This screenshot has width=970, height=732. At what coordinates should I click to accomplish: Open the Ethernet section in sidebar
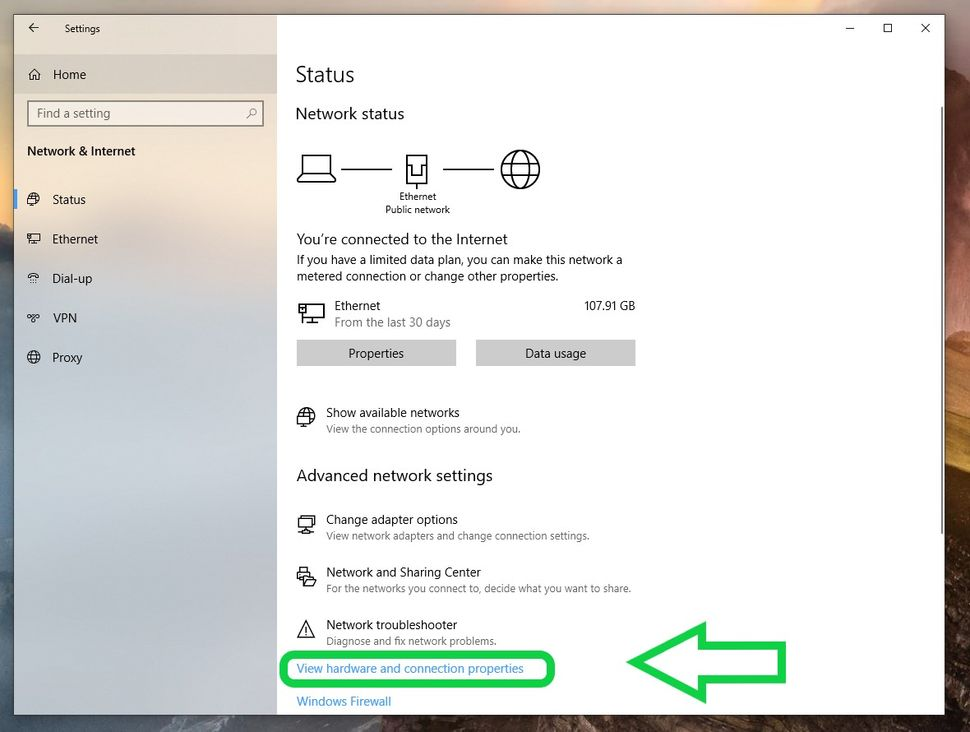[x=145, y=239]
